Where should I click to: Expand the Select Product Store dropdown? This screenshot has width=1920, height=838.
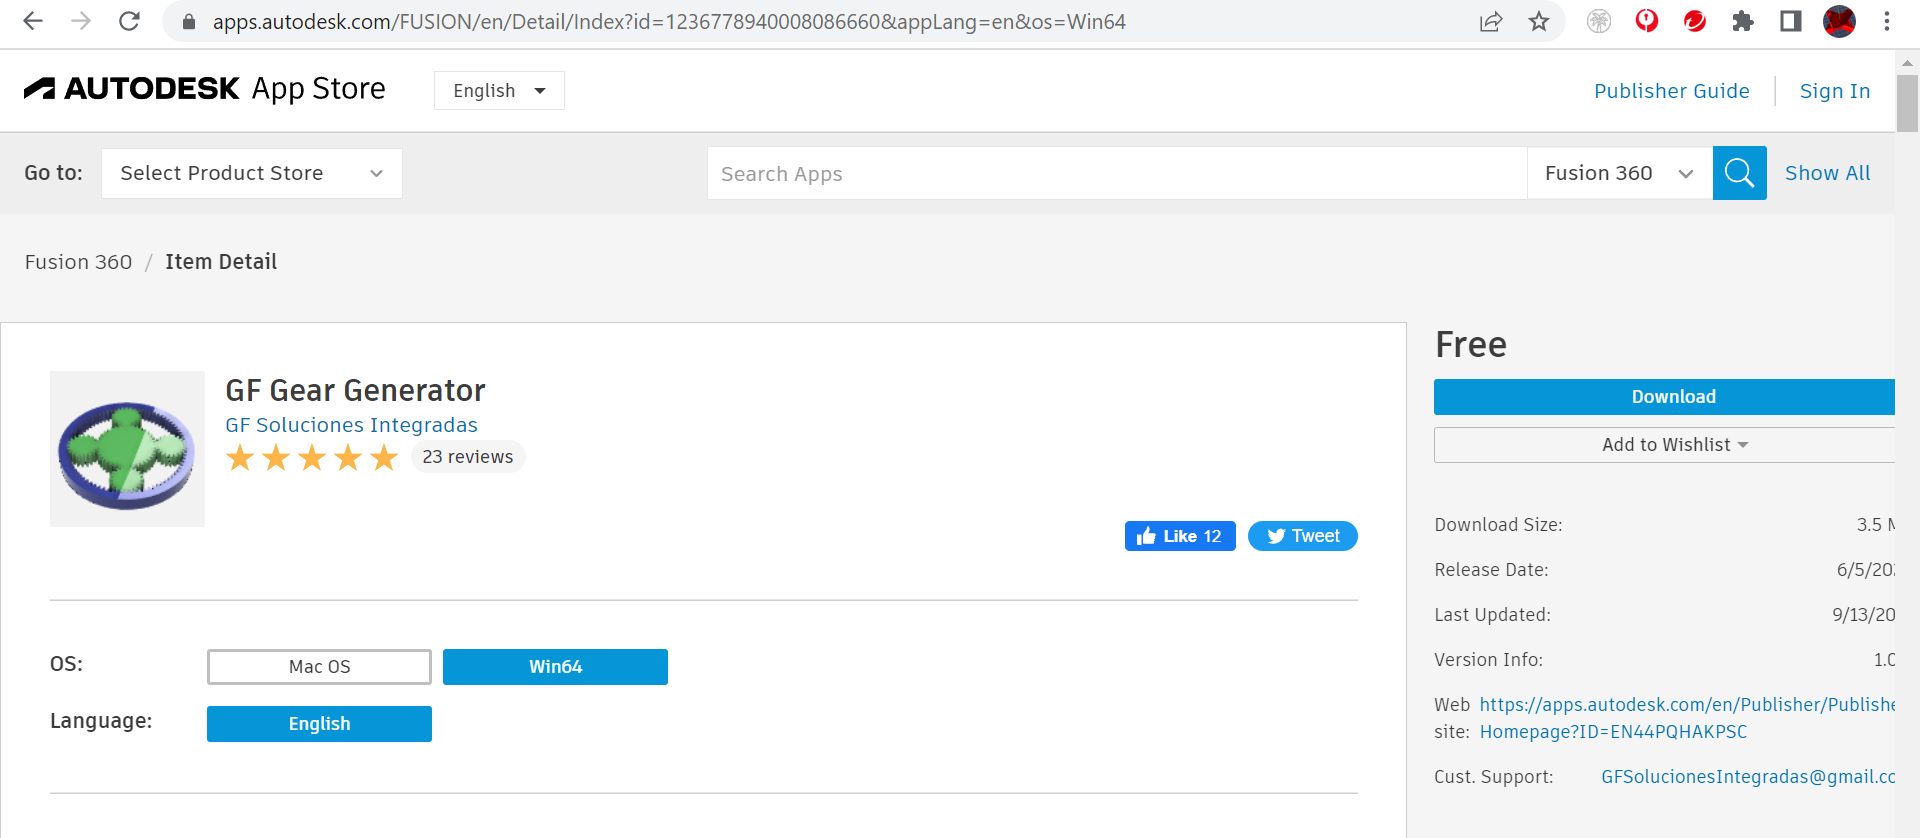tap(252, 173)
